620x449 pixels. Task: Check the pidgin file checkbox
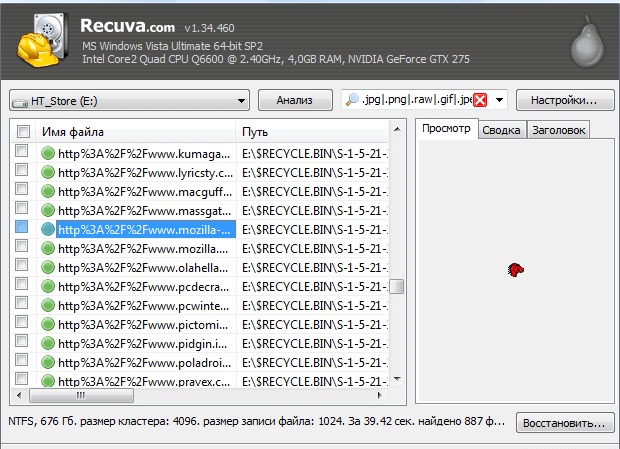point(21,340)
